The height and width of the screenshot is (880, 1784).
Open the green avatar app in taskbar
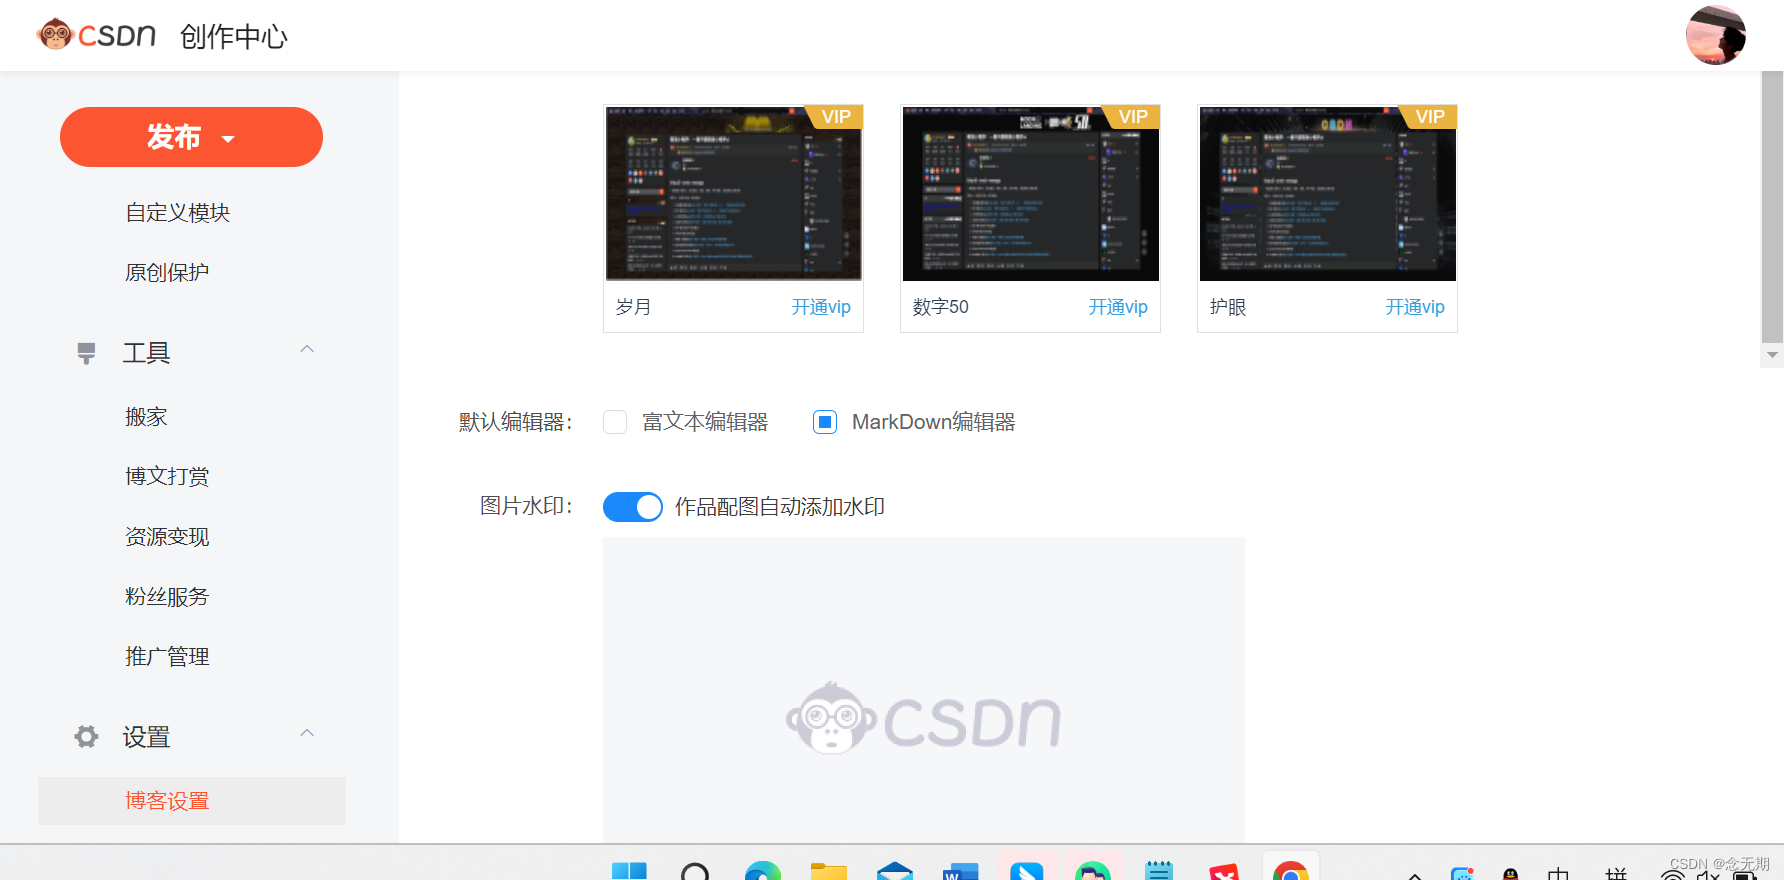[x=1093, y=870]
